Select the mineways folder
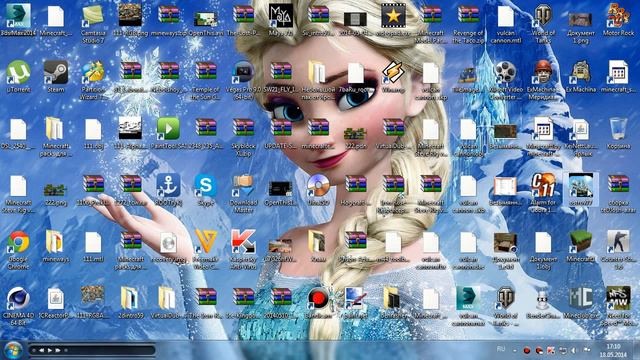Screen dimensions: 640x360 (x=56, y=246)
